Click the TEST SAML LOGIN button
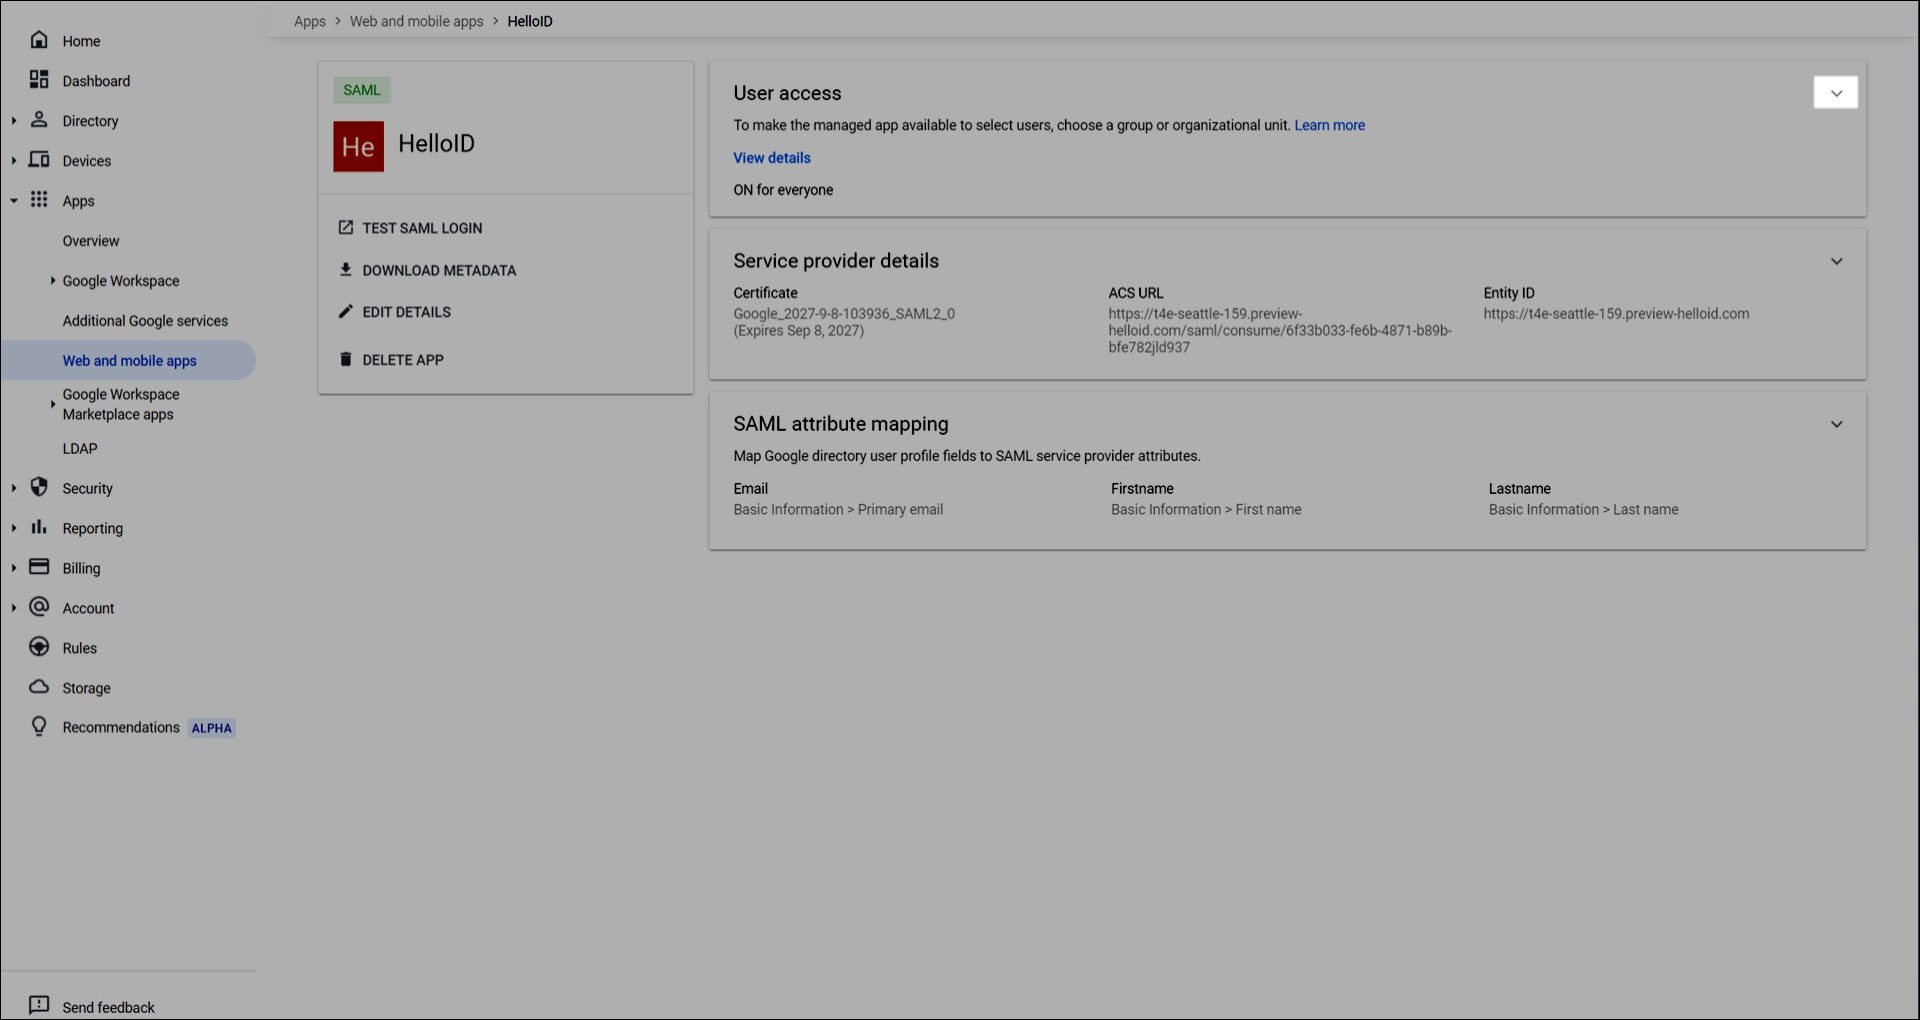 click(410, 228)
